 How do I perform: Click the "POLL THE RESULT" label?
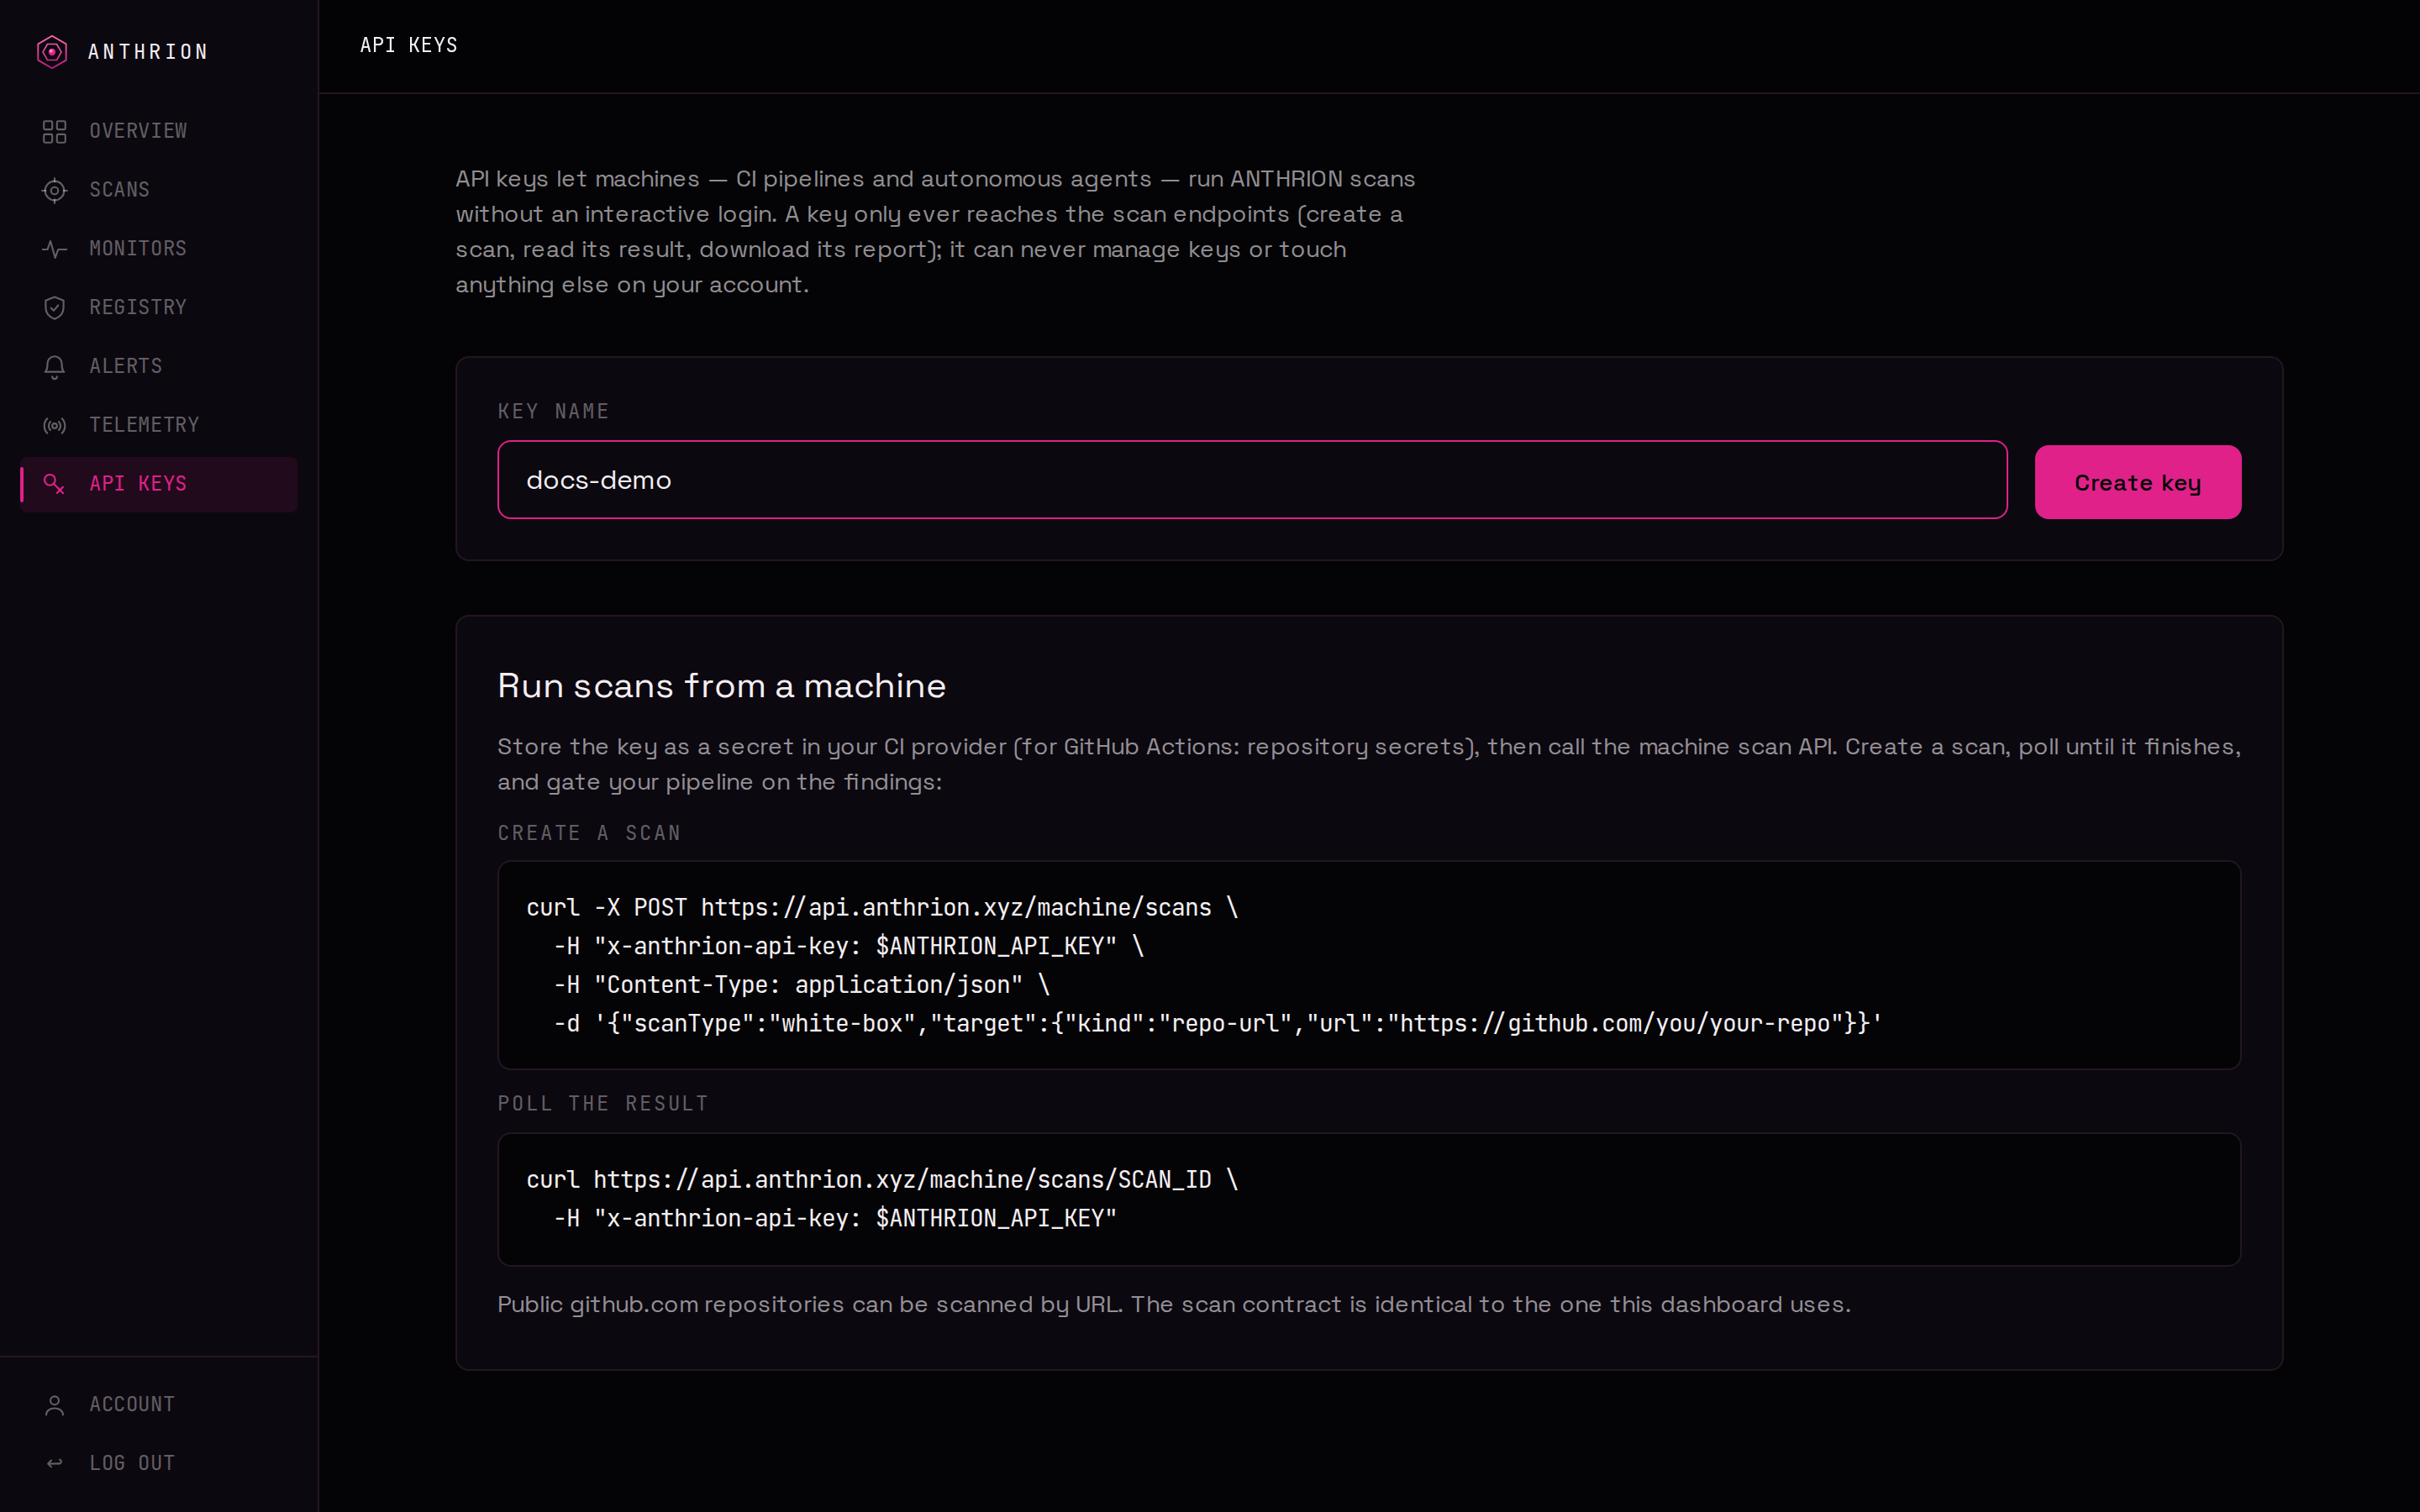[x=603, y=1104]
